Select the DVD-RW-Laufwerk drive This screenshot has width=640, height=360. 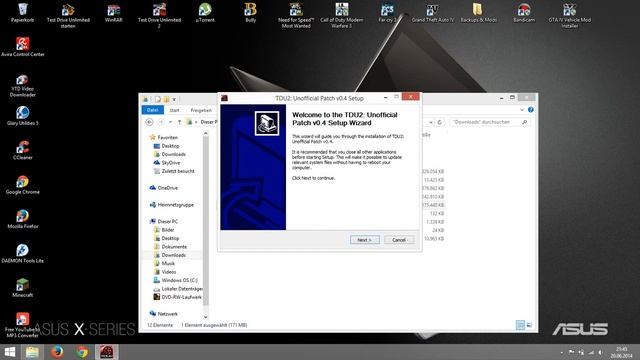(178, 297)
